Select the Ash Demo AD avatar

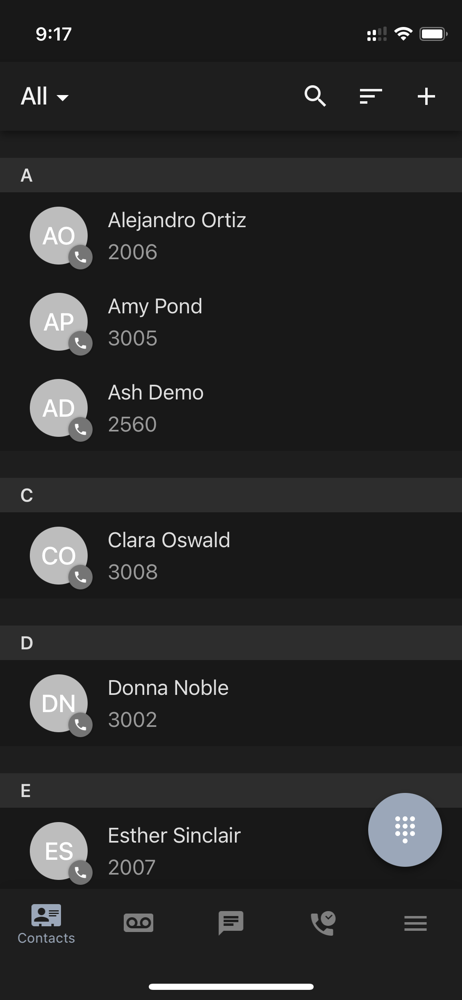(59, 408)
